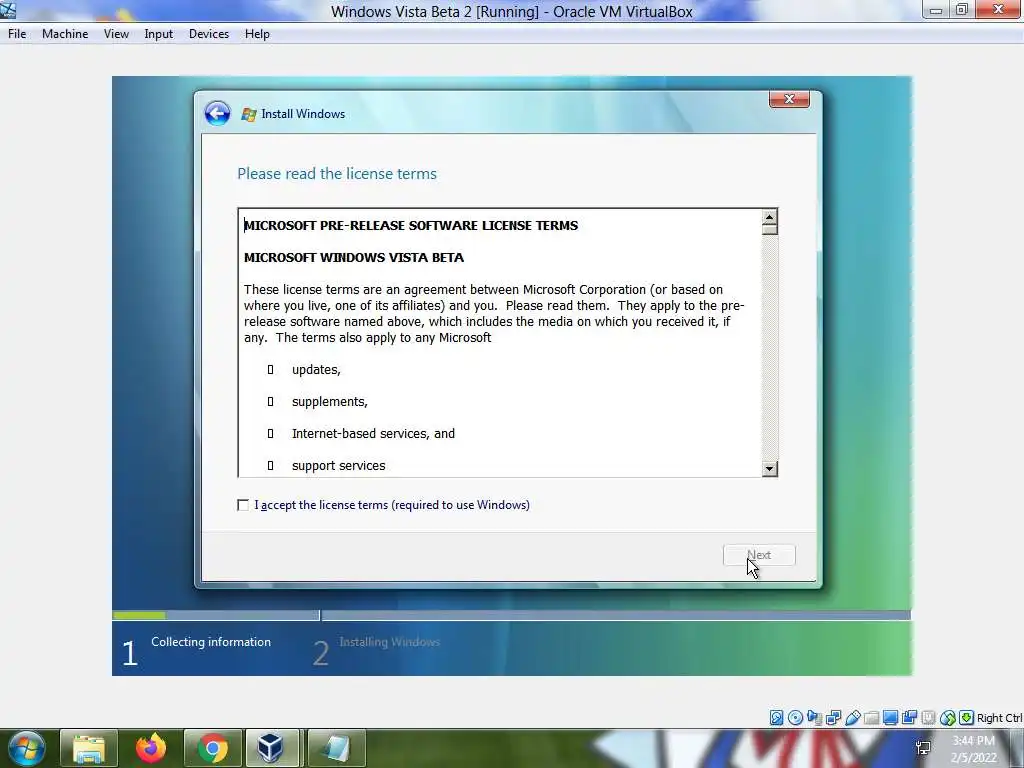Open the Windows Start orb
The width and height of the screenshot is (1024, 768).
27,748
